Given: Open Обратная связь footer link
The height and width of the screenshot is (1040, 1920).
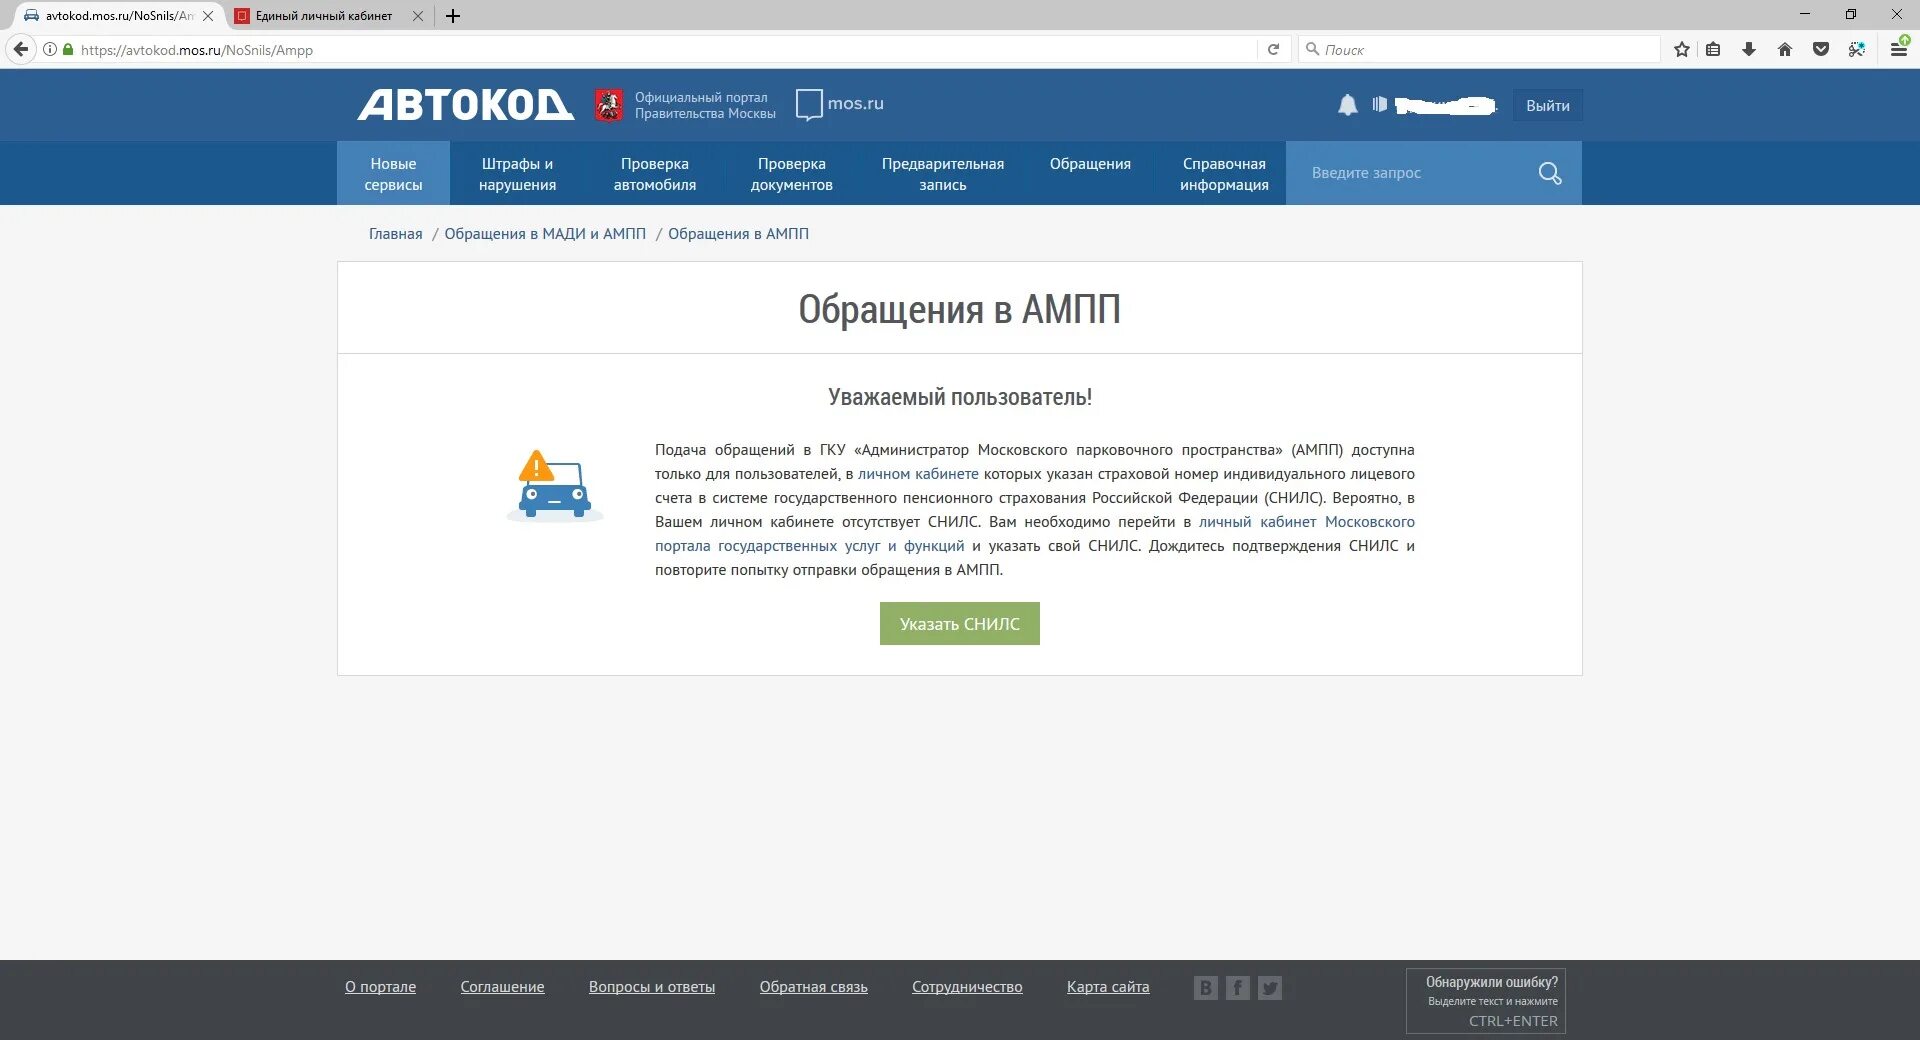Looking at the screenshot, I should point(814,987).
